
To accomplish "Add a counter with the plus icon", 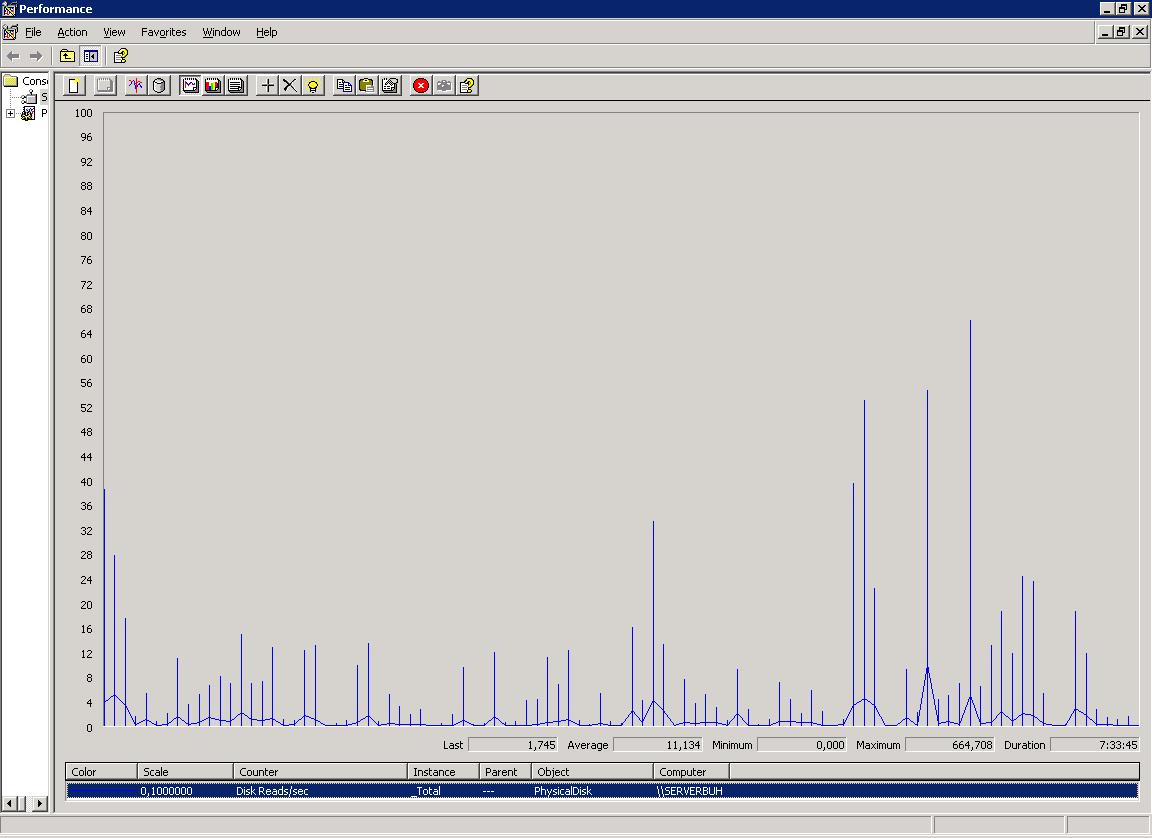I will pyautogui.click(x=267, y=86).
